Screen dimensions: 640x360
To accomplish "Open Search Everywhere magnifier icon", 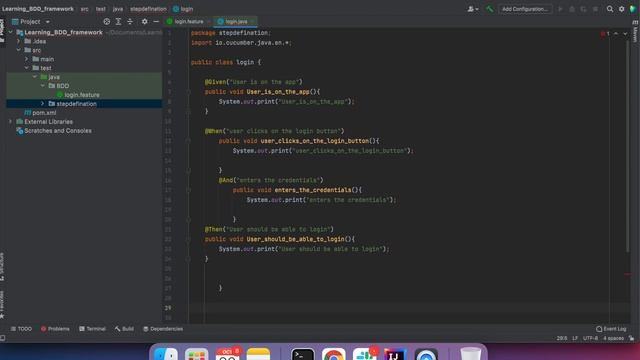I will point(610,9).
